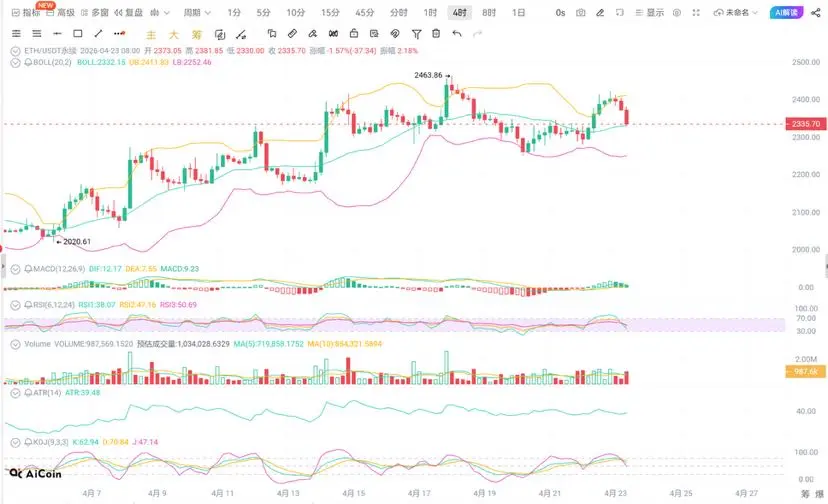Toggle the MACD alert bell
The image size is (828, 504).
tap(28, 269)
